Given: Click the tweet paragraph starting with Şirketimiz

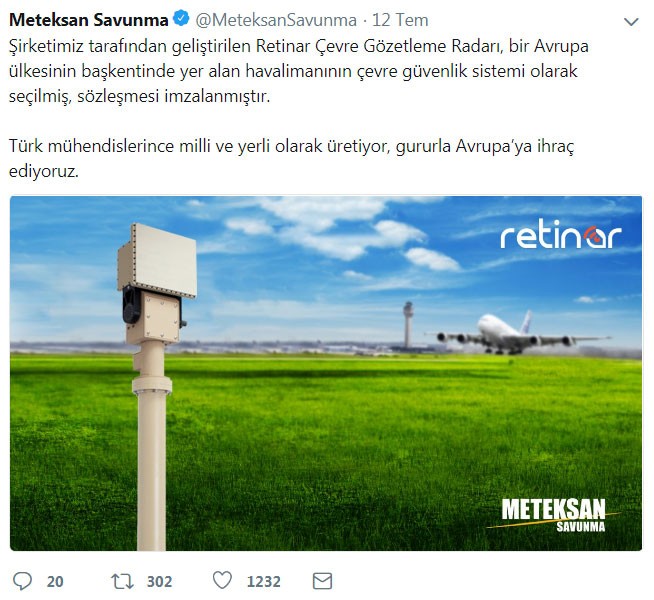Looking at the screenshot, I should click(x=299, y=71).
